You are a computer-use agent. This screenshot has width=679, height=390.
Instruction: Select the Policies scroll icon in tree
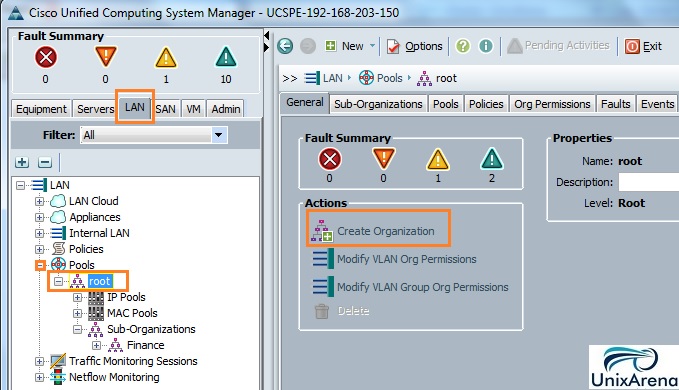58,249
